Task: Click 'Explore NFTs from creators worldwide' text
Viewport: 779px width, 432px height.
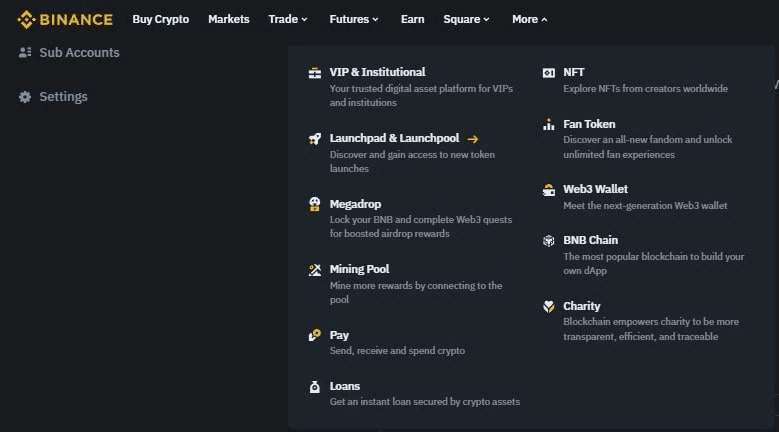Action: coord(645,88)
